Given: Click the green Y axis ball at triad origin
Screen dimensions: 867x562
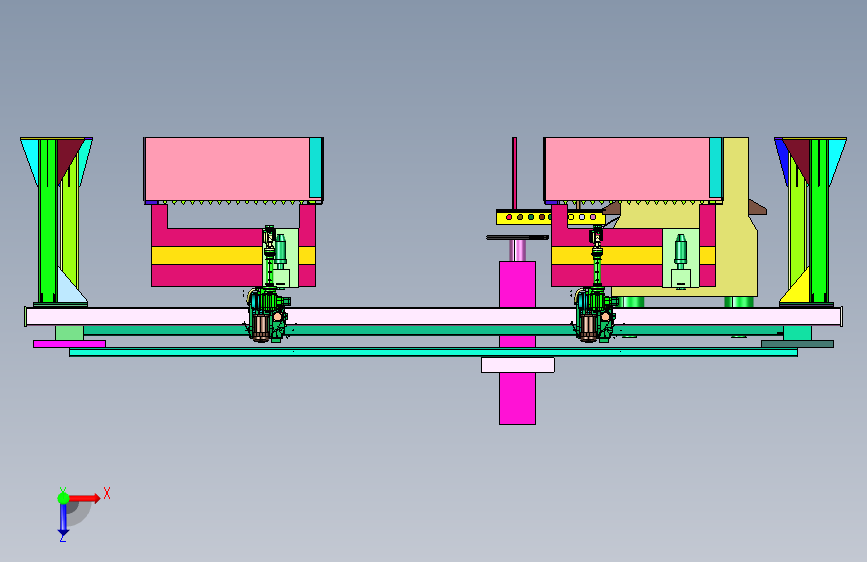Looking at the screenshot, I should click(63, 498).
